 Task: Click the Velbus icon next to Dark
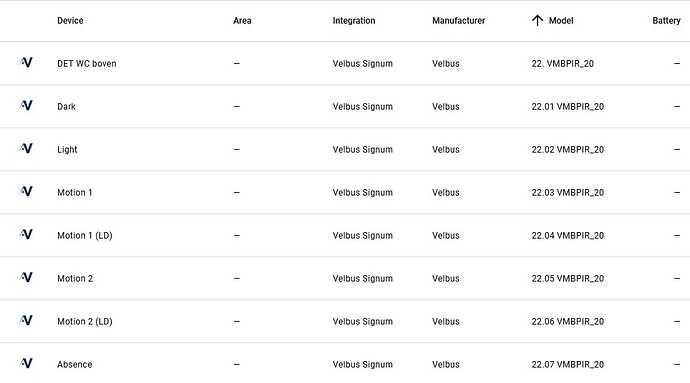click(x=26, y=105)
